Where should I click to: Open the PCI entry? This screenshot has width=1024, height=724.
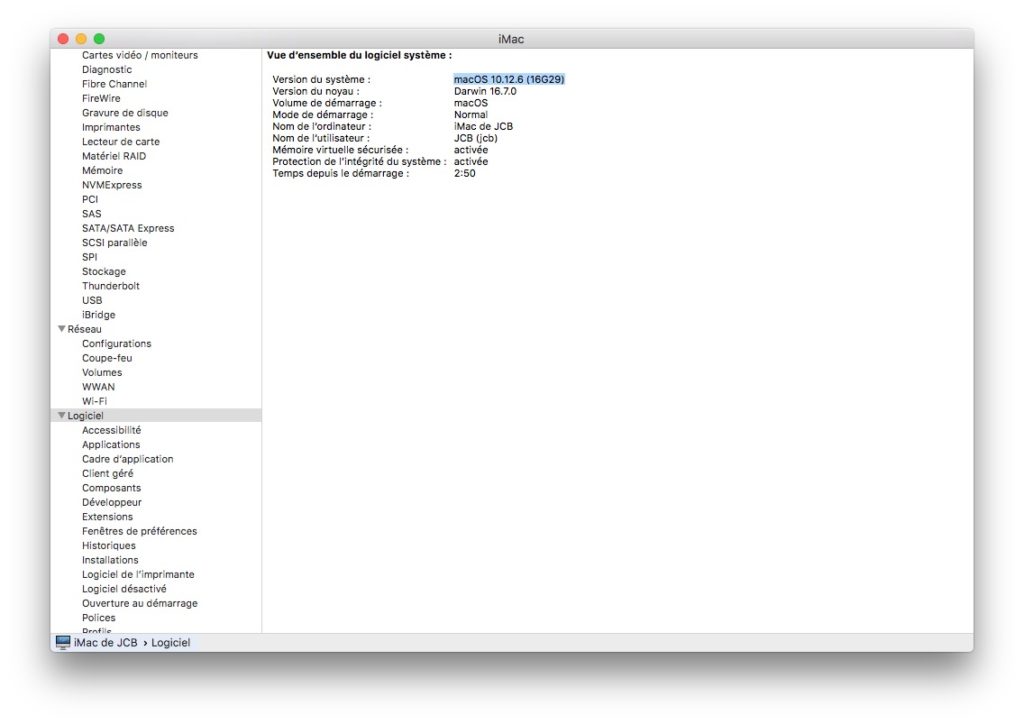tap(90, 199)
